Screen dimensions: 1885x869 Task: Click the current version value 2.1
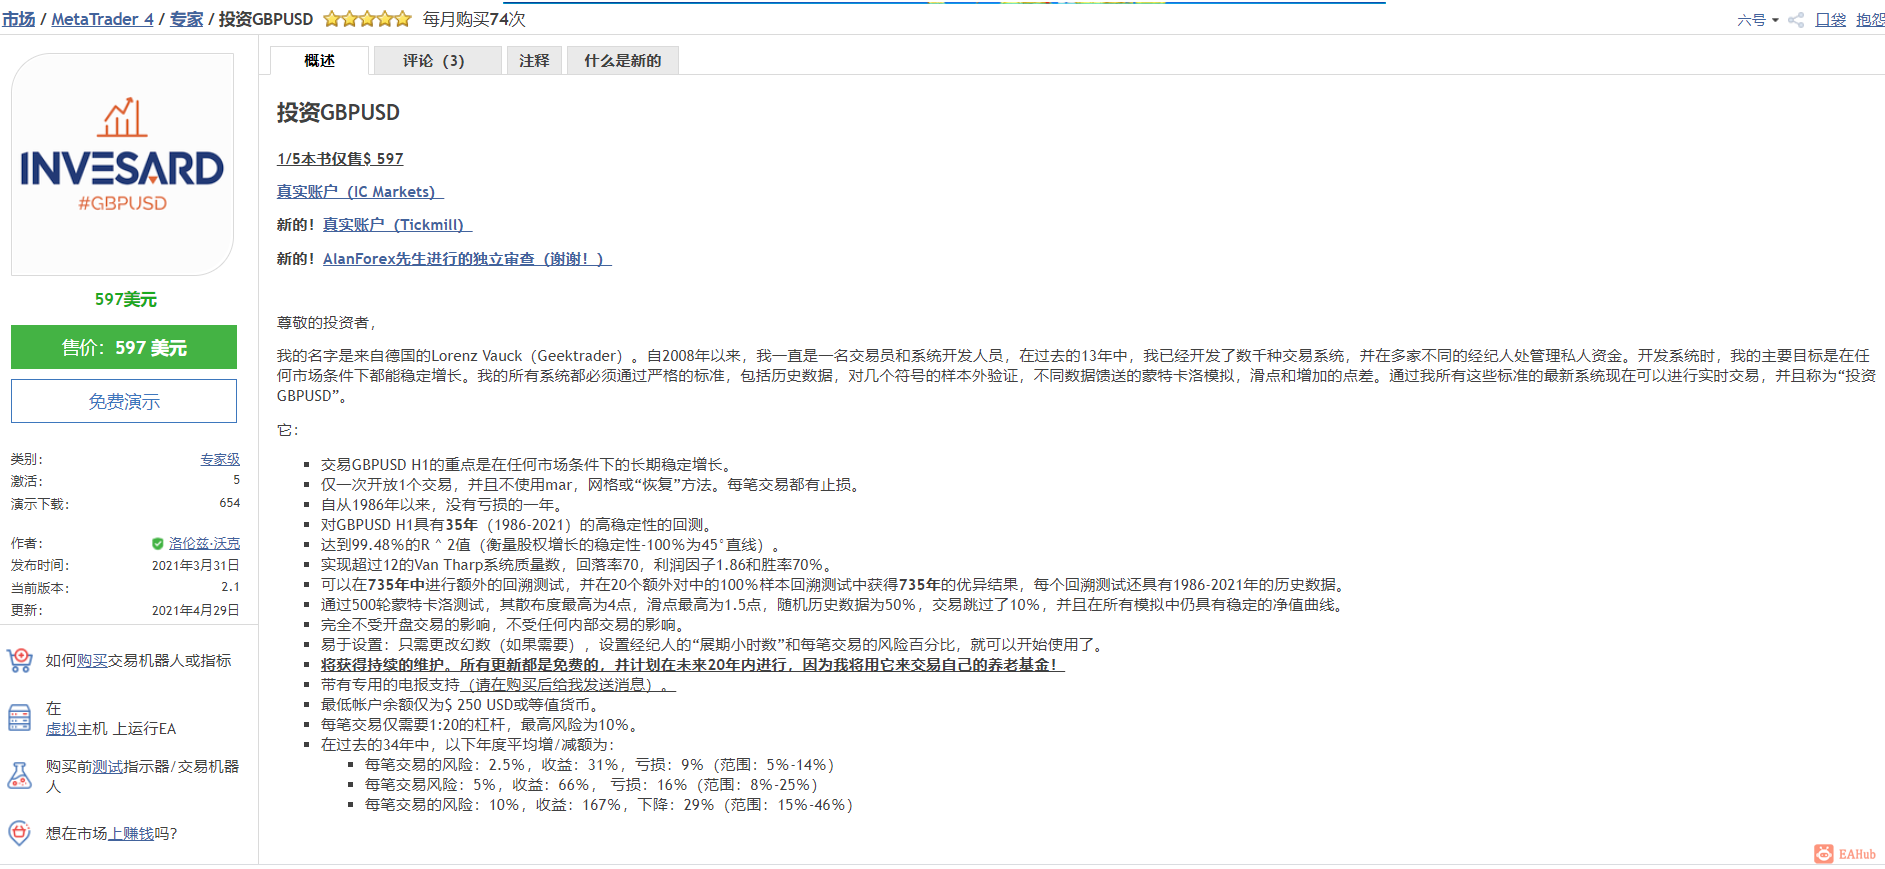pyautogui.click(x=231, y=587)
